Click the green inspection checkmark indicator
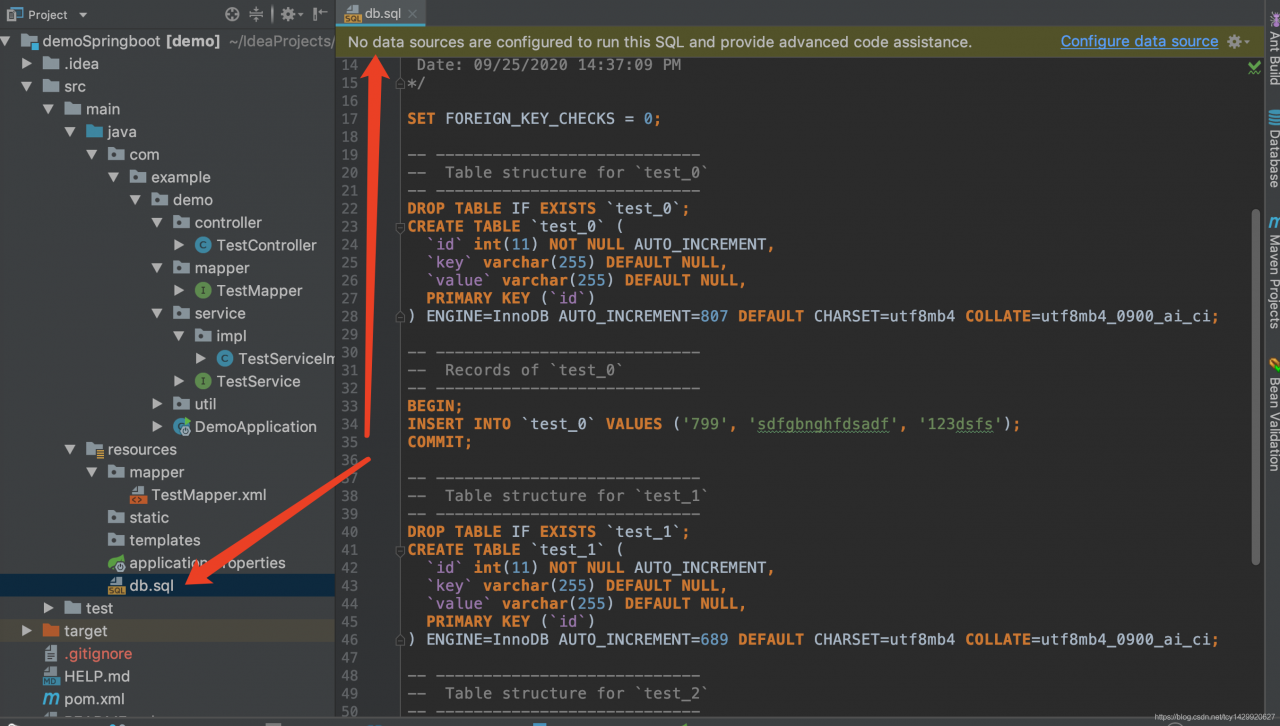Image resolution: width=1280 pixels, height=726 pixels. (x=1254, y=68)
